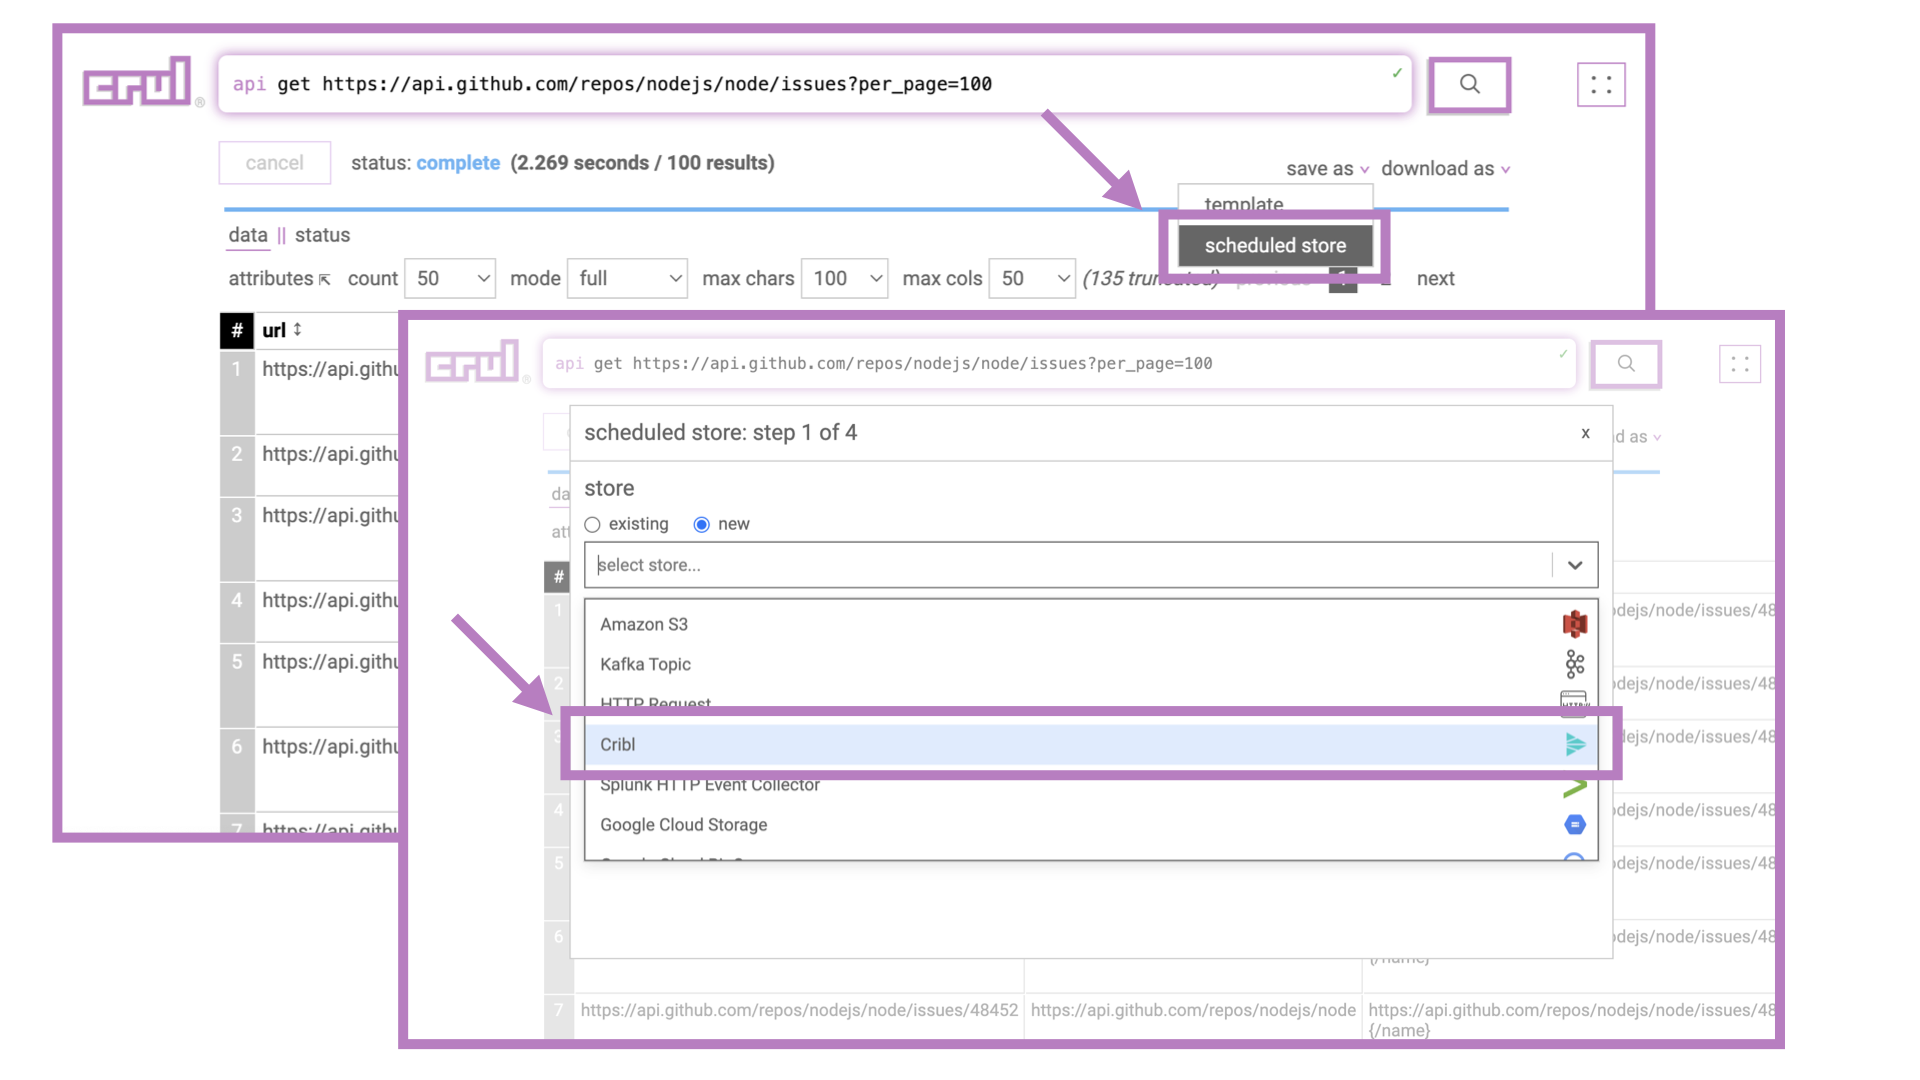This screenshot has width=1920, height=1080.
Task: Open the max cols dropdown
Action: point(1032,279)
